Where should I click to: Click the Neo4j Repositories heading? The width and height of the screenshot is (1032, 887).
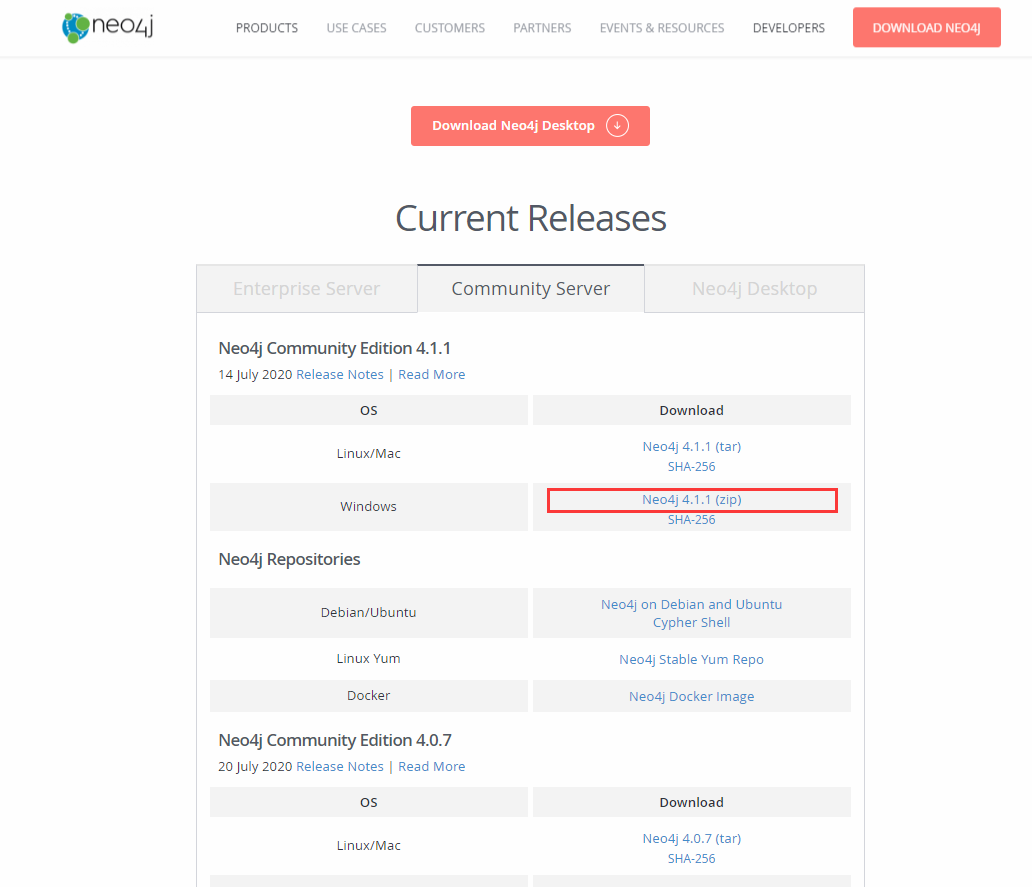click(x=289, y=559)
